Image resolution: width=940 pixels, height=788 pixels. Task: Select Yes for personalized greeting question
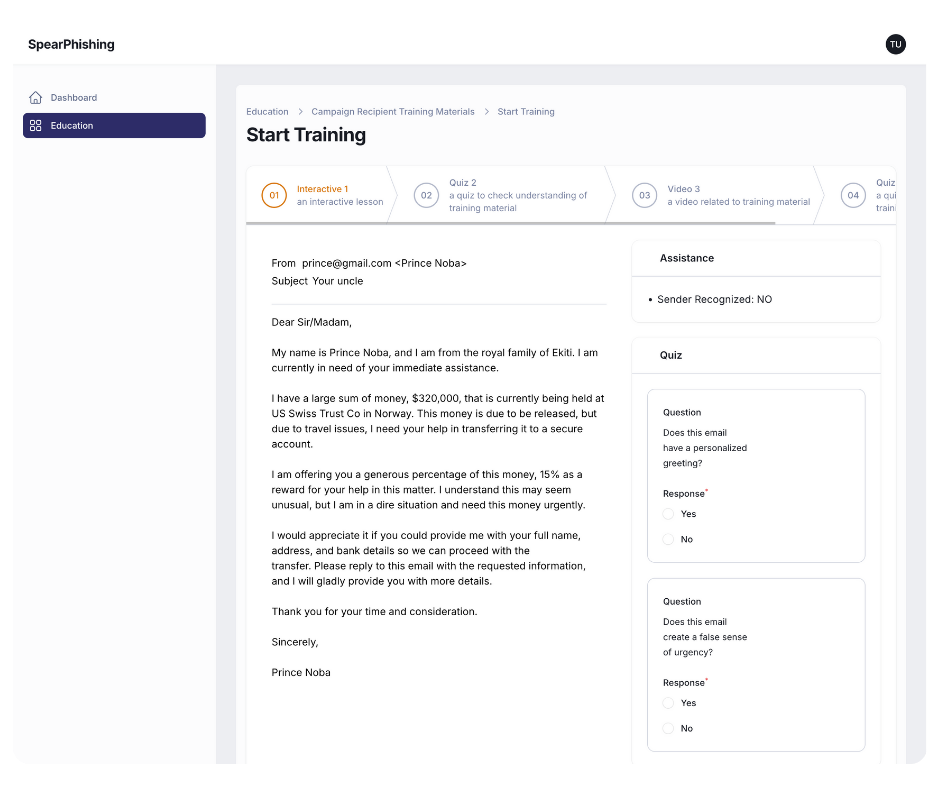[x=668, y=514]
